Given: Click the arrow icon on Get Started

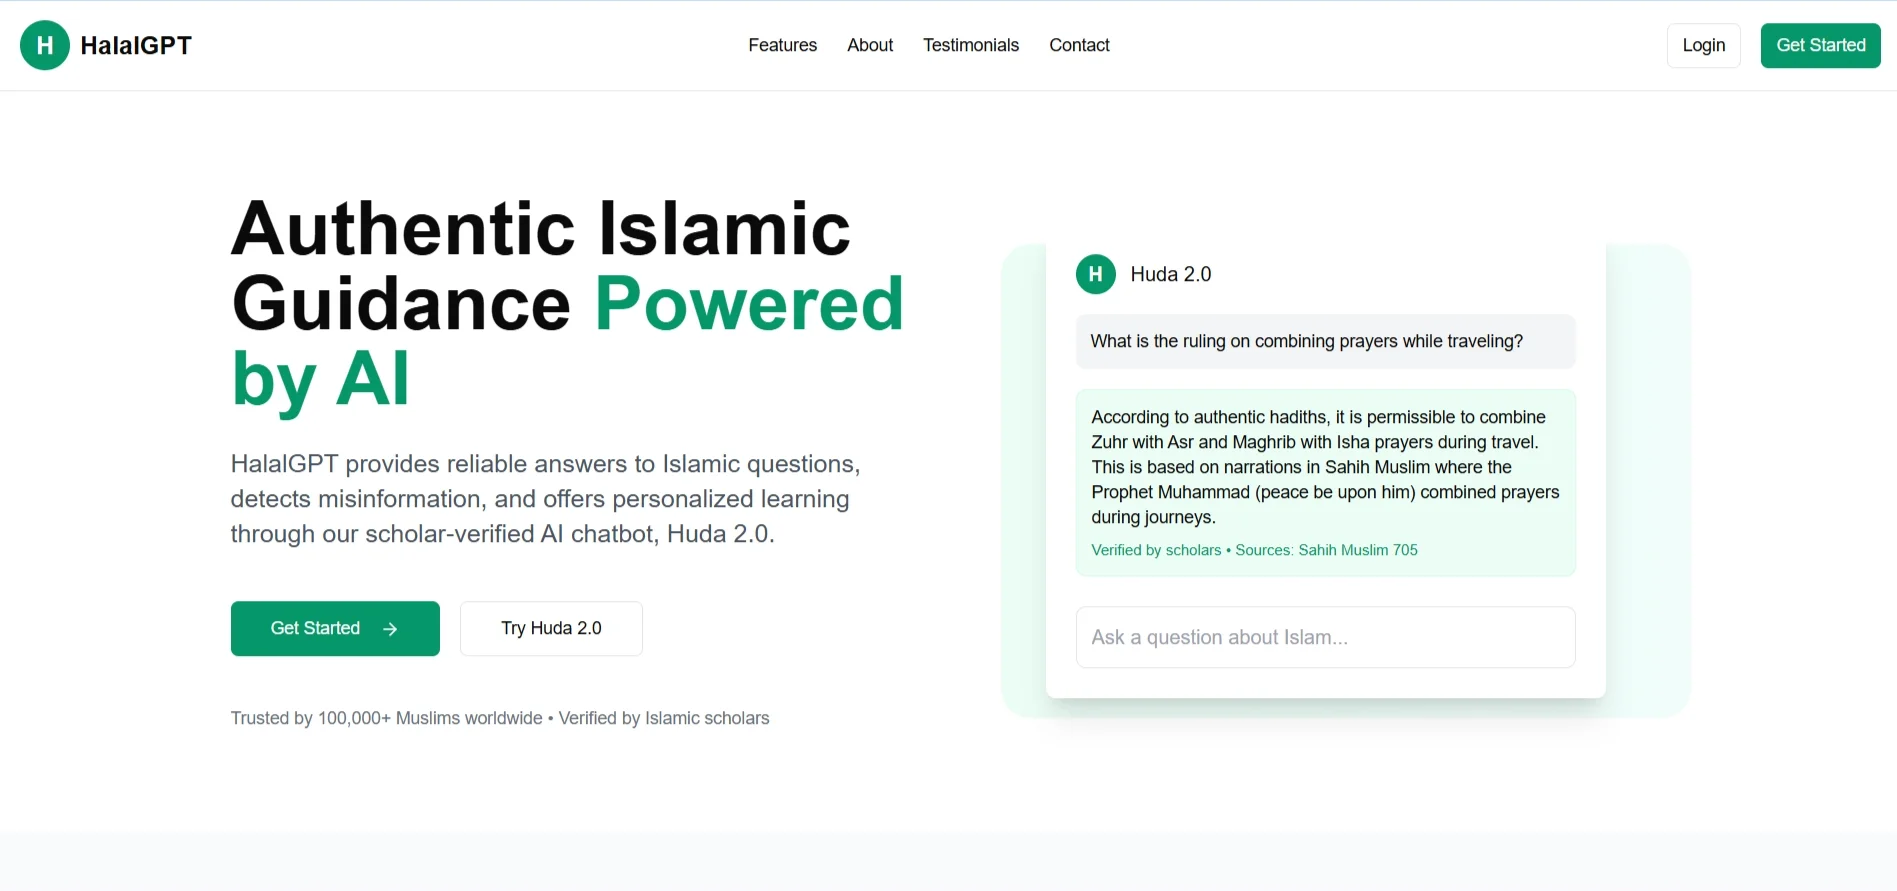Looking at the screenshot, I should click(390, 629).
